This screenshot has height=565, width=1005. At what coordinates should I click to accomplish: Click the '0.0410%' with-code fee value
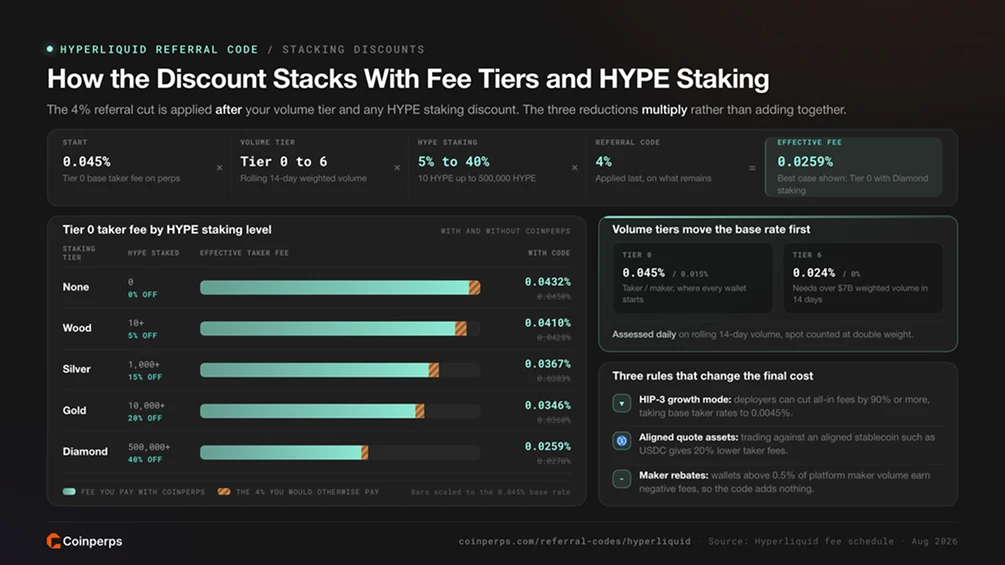pyautogui.click(x=547, y=323)
